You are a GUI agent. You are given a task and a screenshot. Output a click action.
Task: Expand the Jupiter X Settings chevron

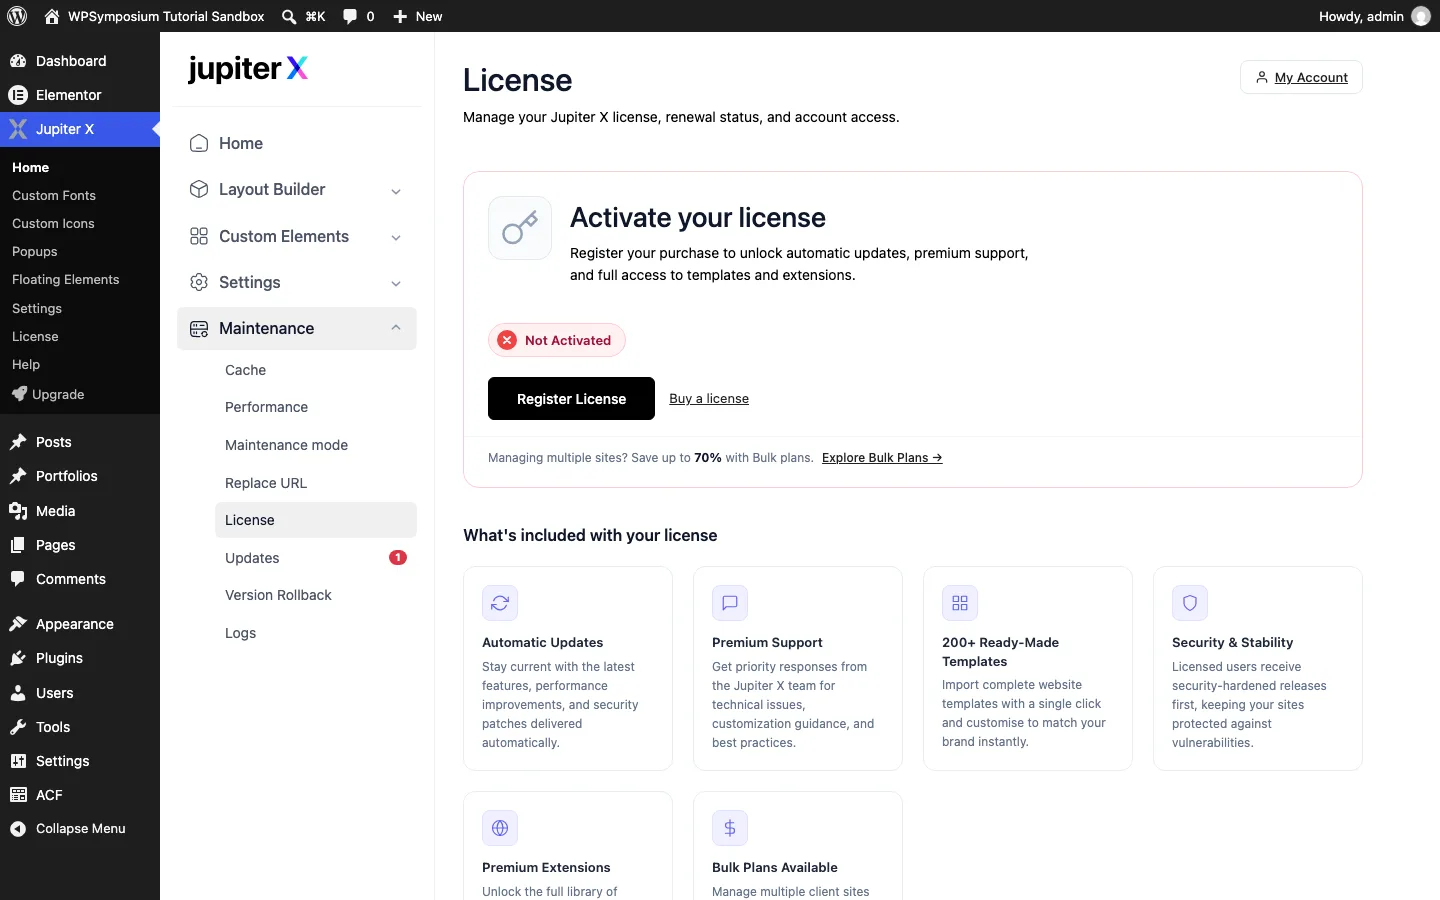click(x=396, y=284)
